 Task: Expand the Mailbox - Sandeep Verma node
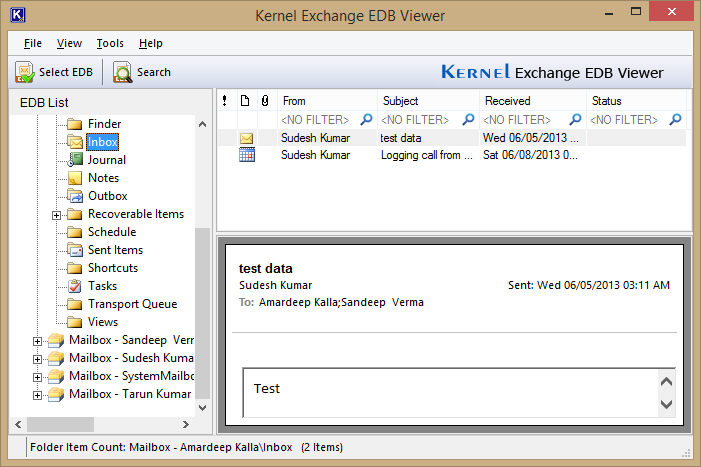point(38,341)
